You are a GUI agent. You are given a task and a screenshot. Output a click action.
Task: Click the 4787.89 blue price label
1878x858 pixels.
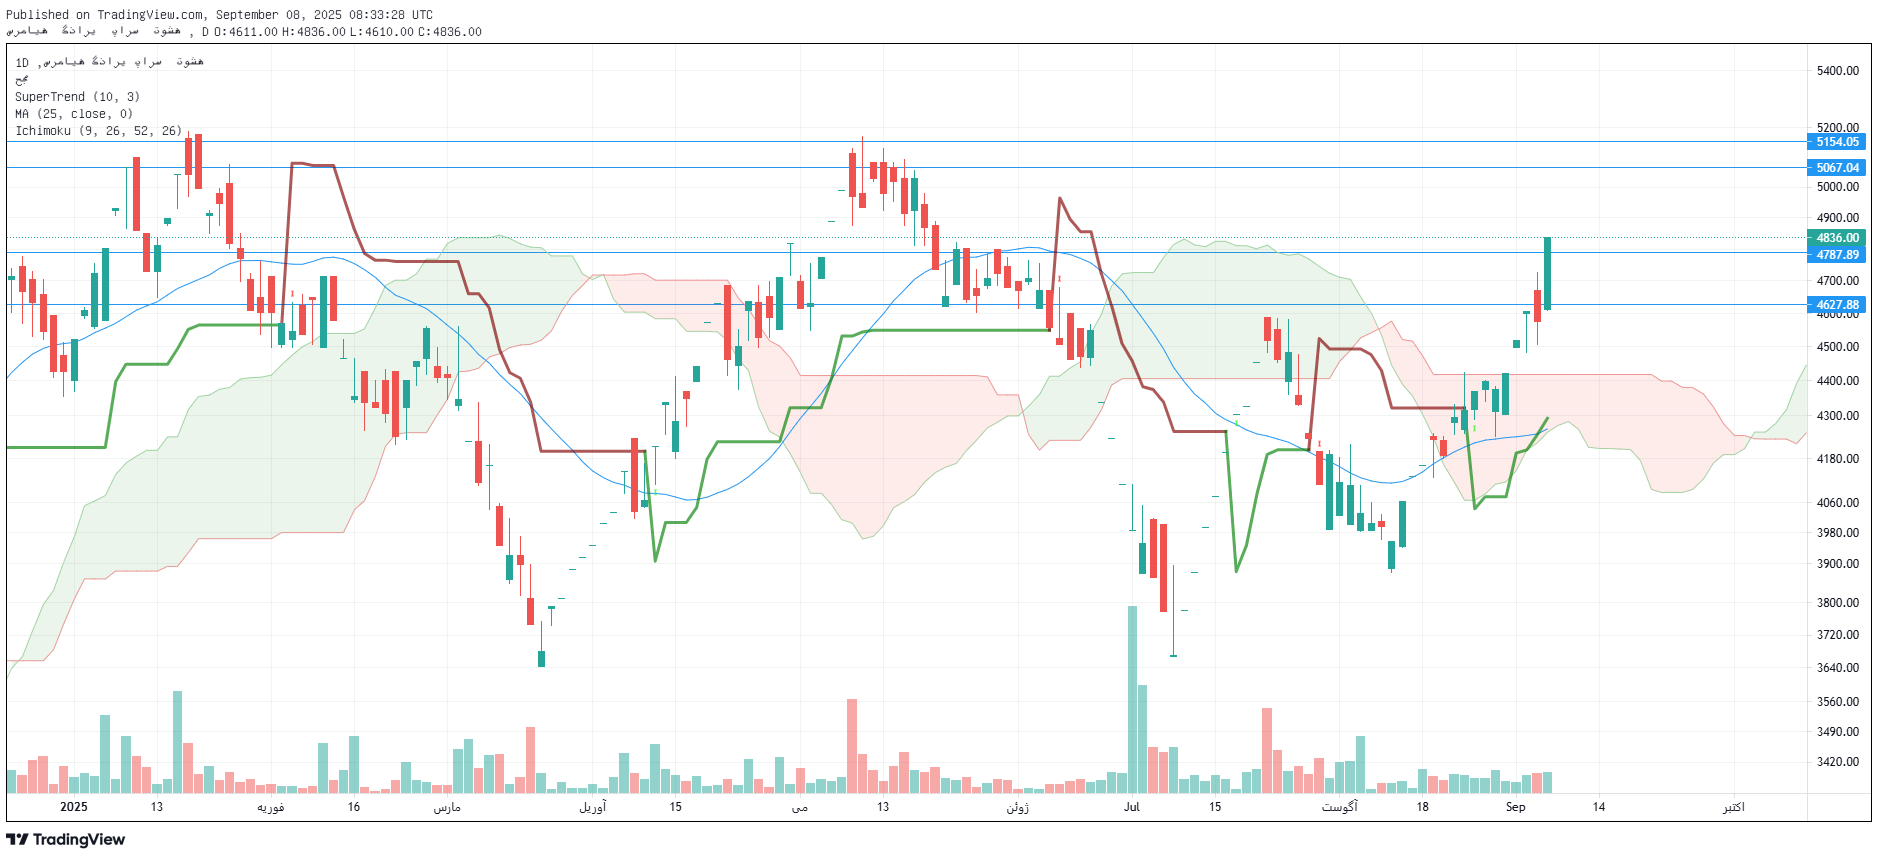point(1837,255)
